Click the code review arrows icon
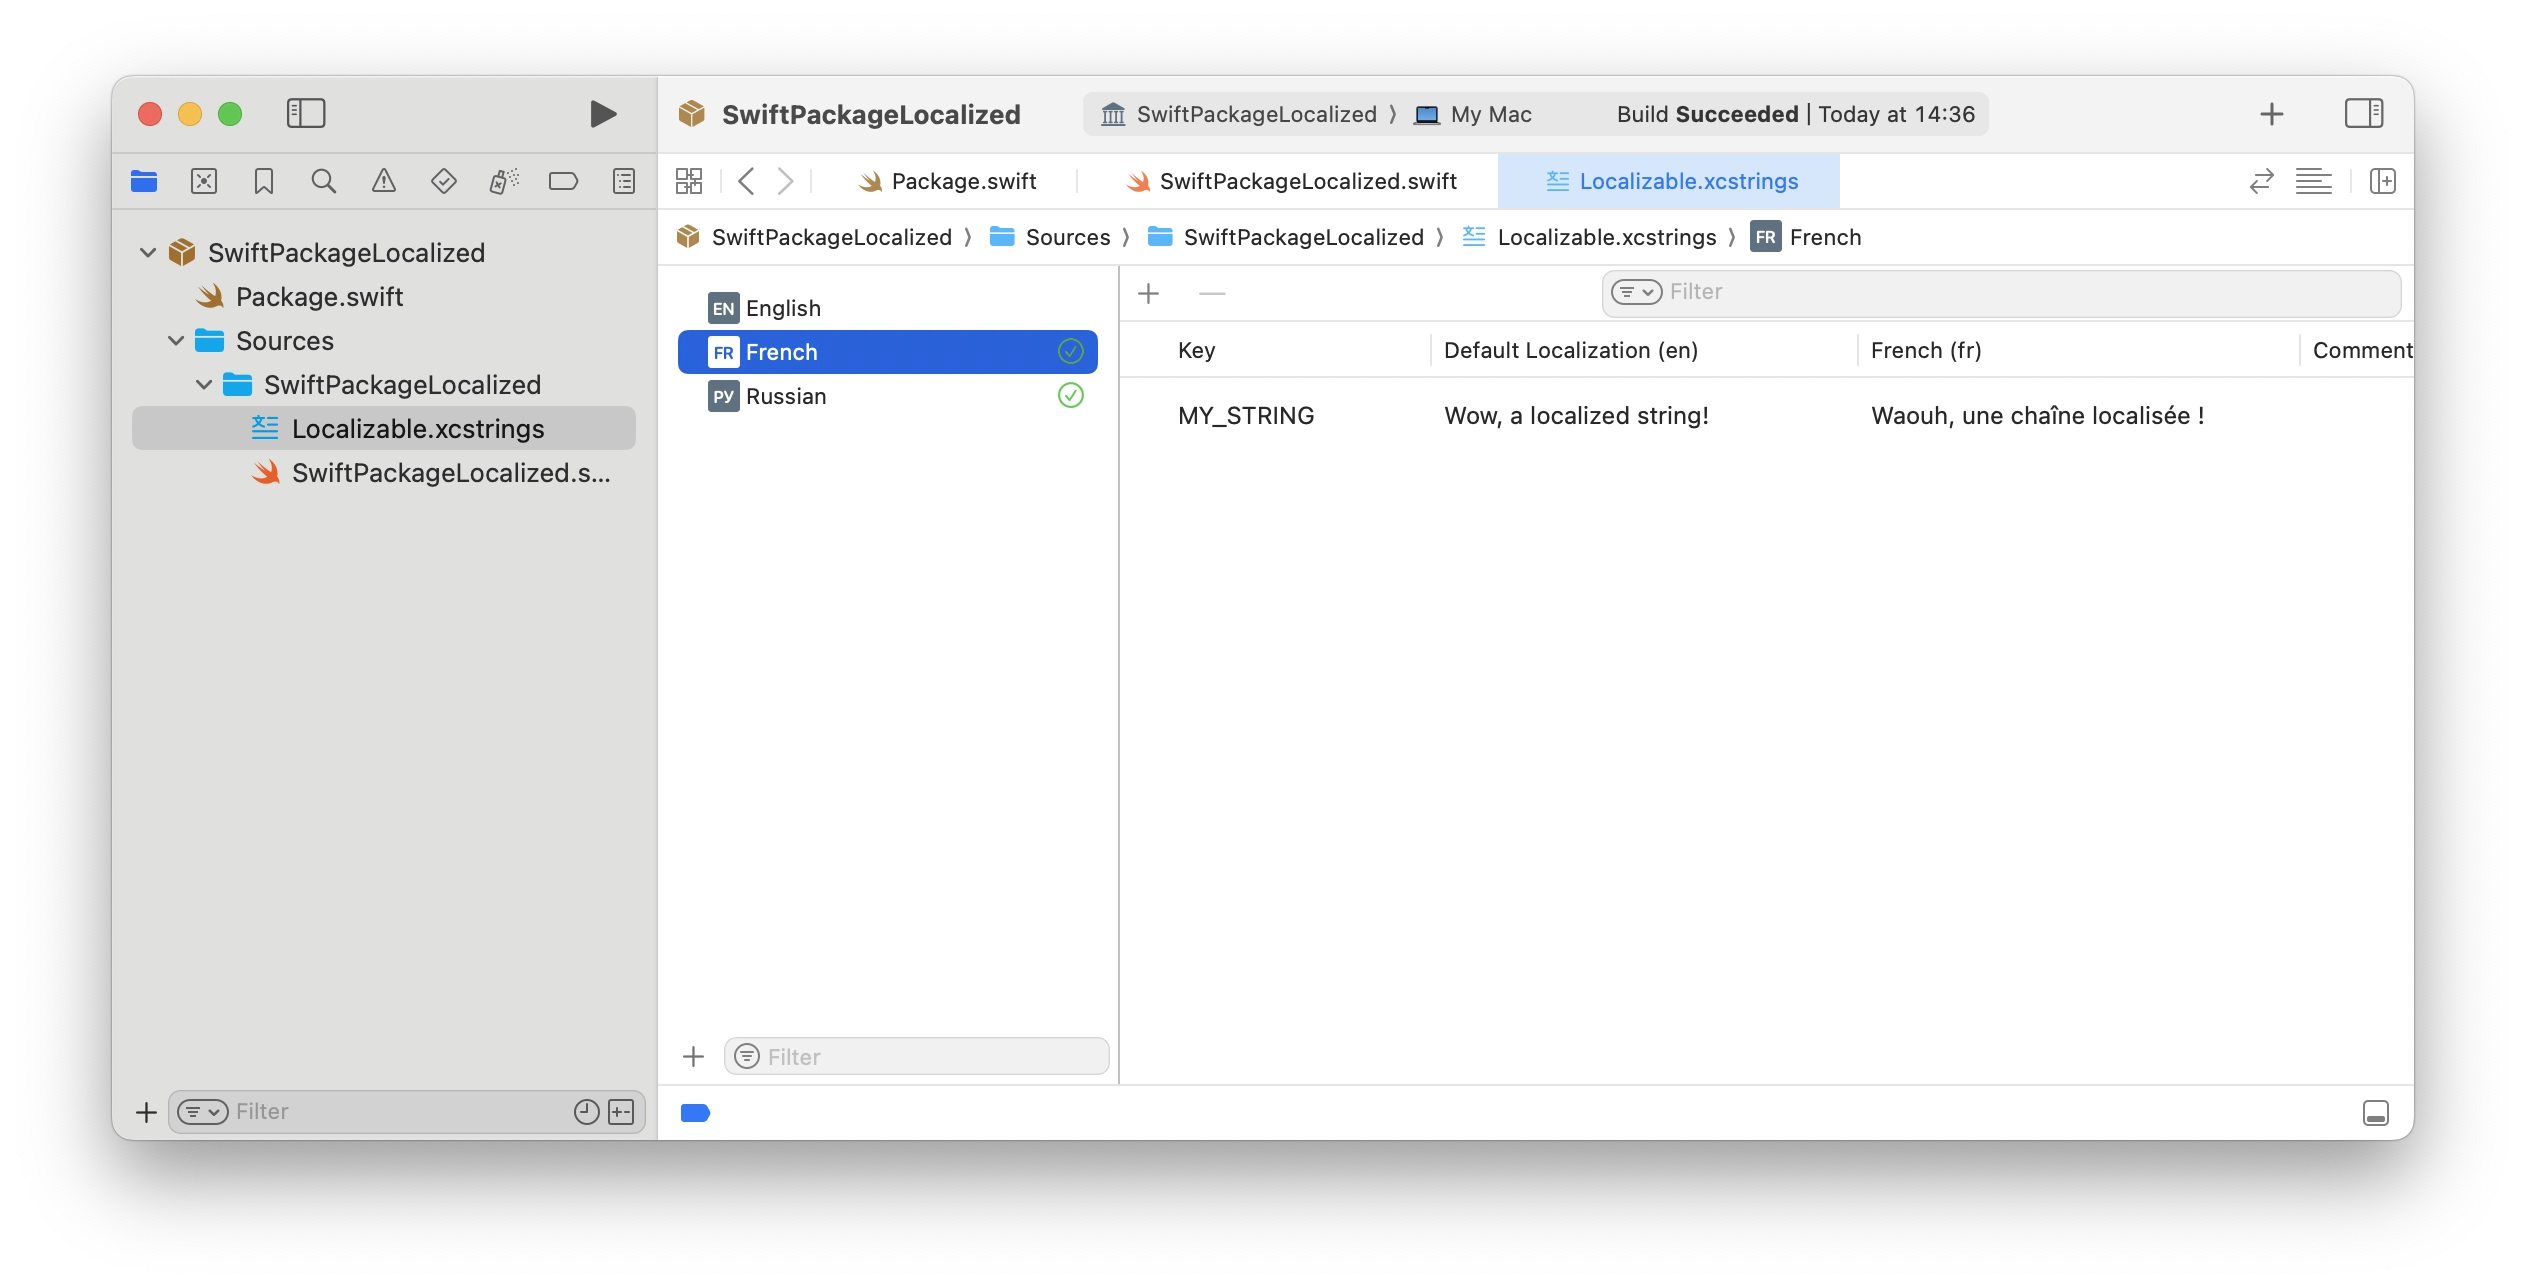 pos(2262,181)
